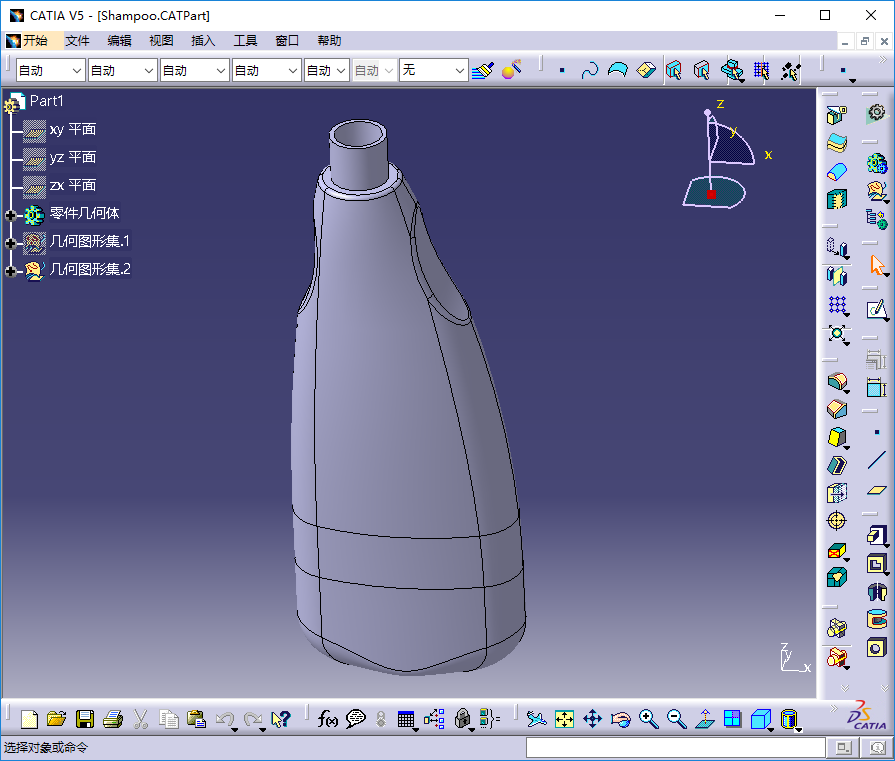The width and height of the screenshot is (895, 761).
Task: Select the orange arrow Select tool
Action: (877, 265)
